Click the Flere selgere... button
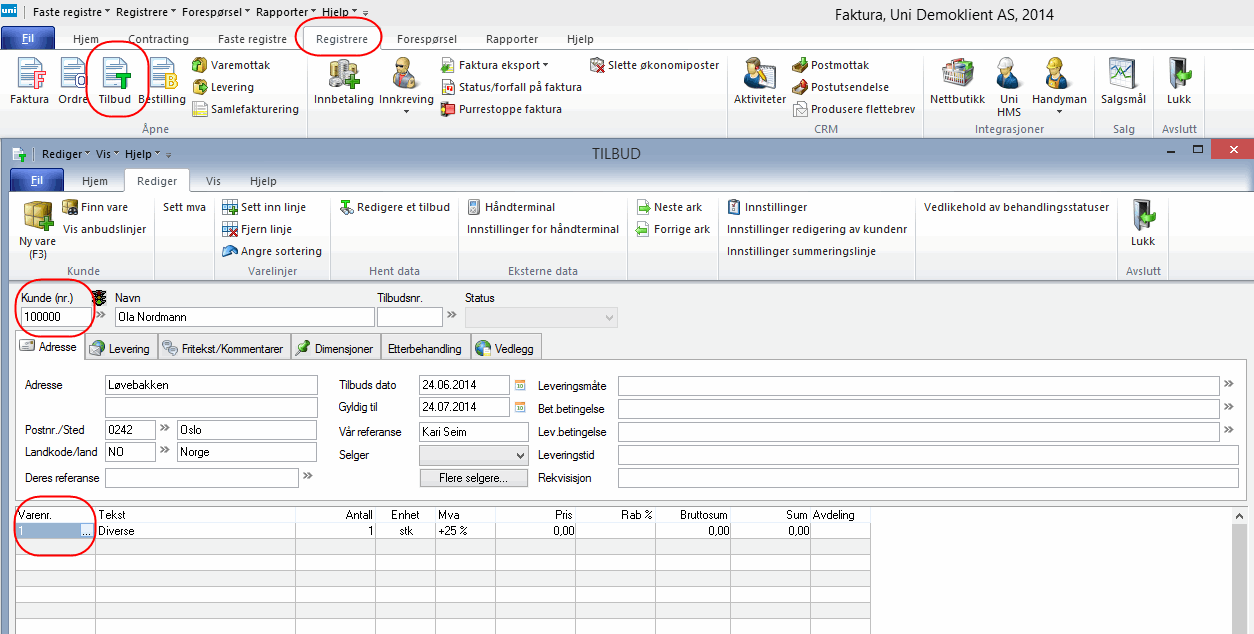 coord(473,478)
